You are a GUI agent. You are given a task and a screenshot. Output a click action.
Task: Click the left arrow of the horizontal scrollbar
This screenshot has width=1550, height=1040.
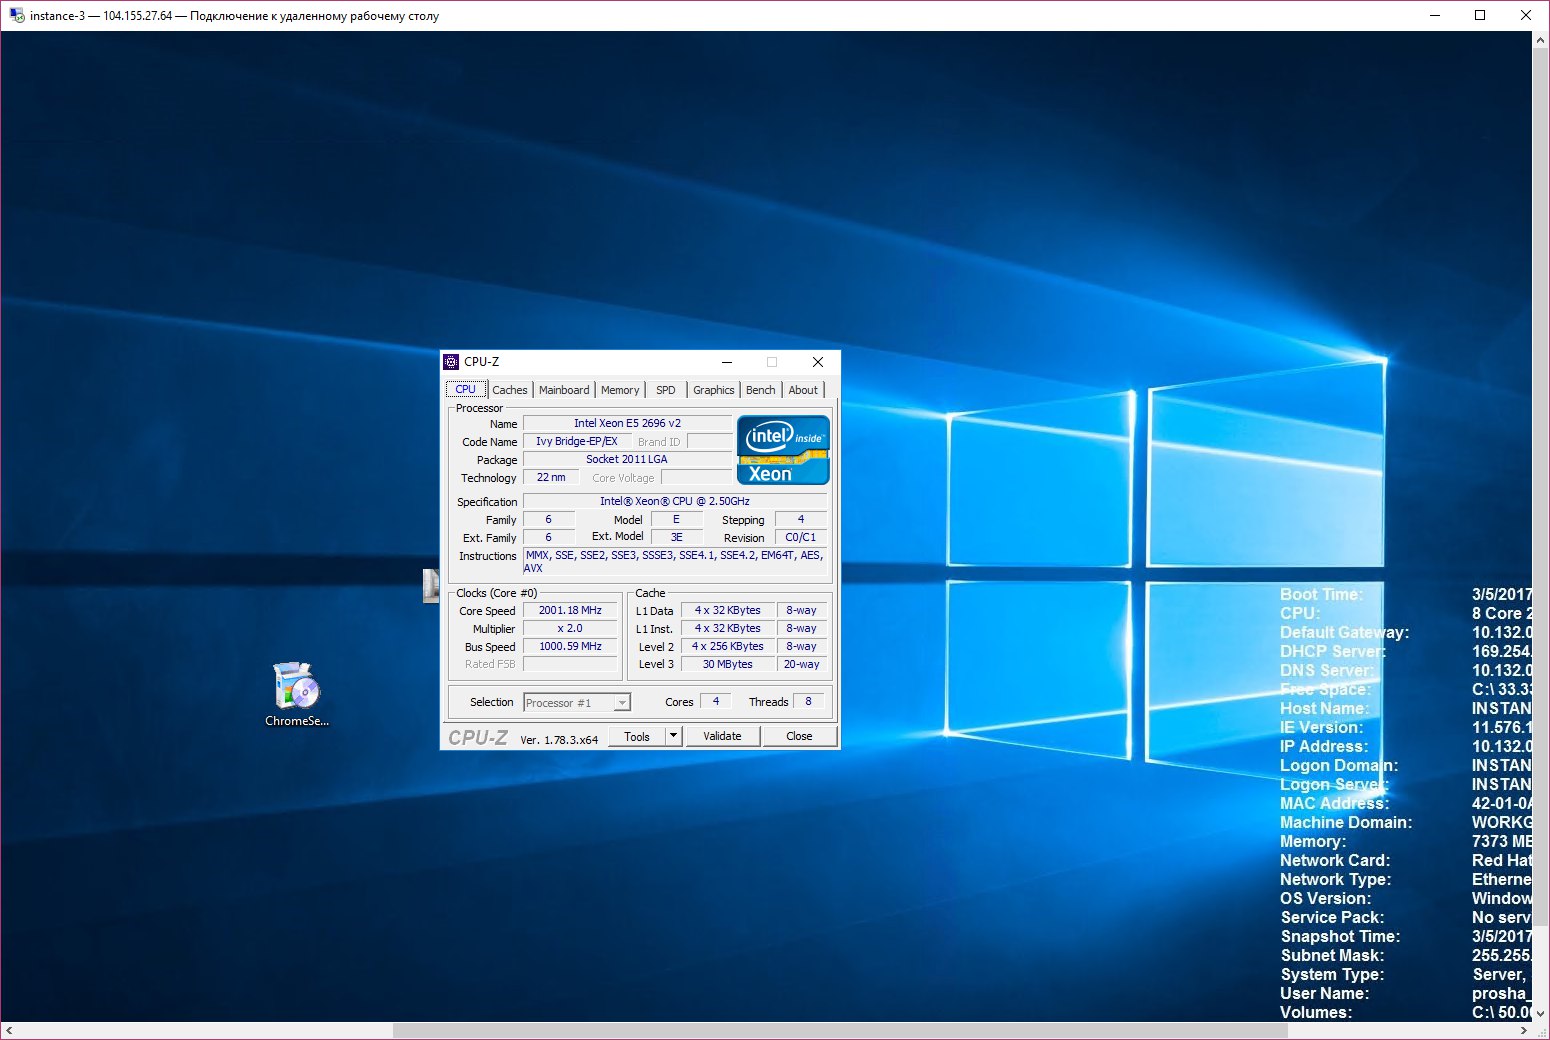pos(9,1030)
